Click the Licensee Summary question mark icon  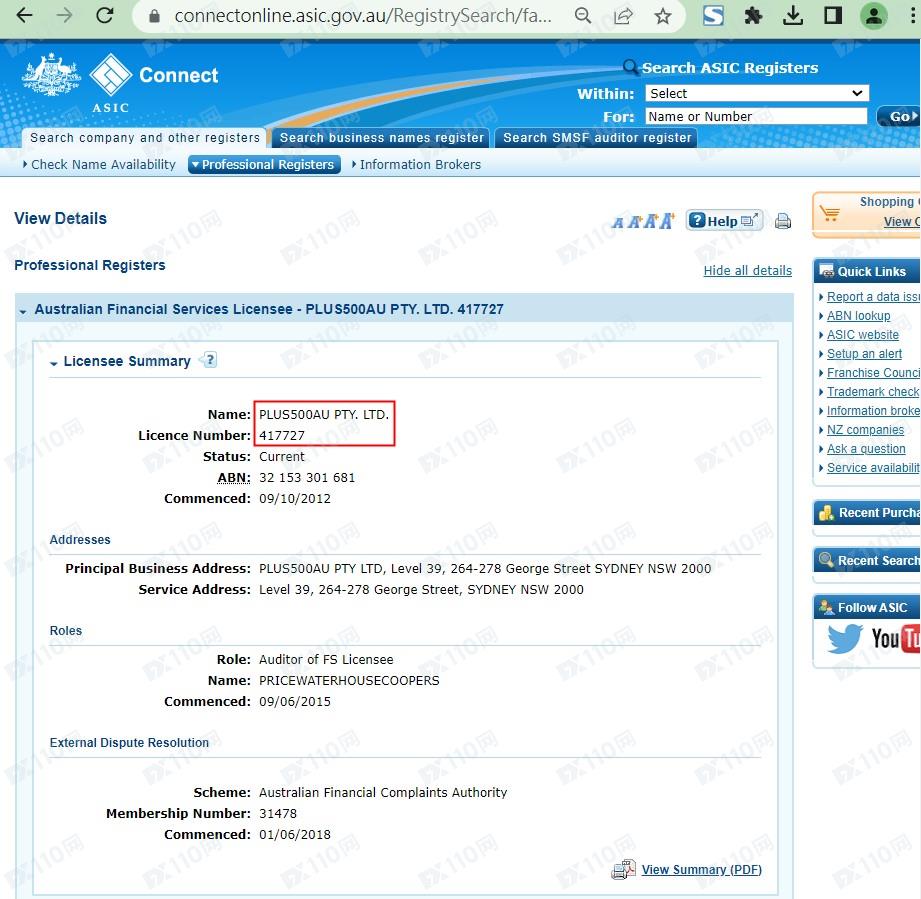209,359
